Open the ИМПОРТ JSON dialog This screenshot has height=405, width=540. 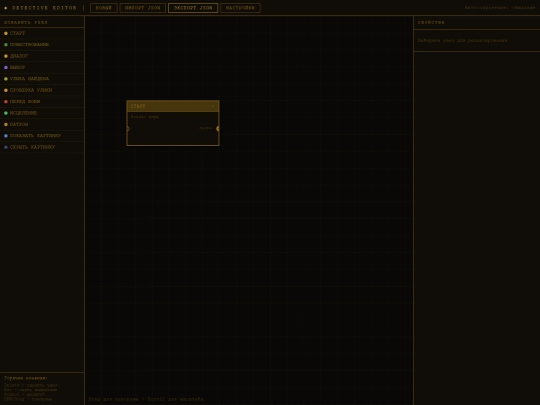coord(143,8)
